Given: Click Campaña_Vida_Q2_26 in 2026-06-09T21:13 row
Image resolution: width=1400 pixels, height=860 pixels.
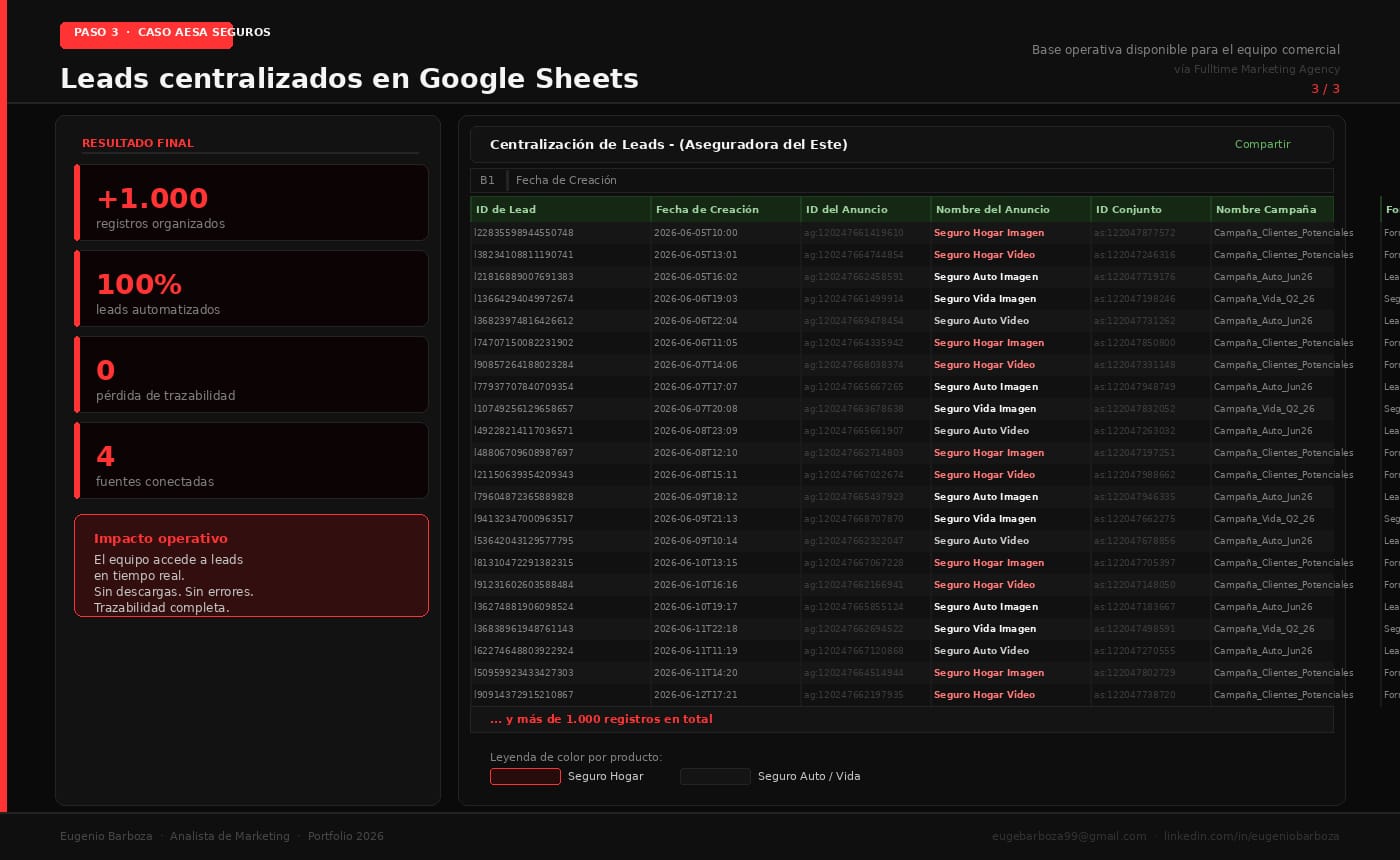Looking at the screenshot, I should tap(1264, 519).
